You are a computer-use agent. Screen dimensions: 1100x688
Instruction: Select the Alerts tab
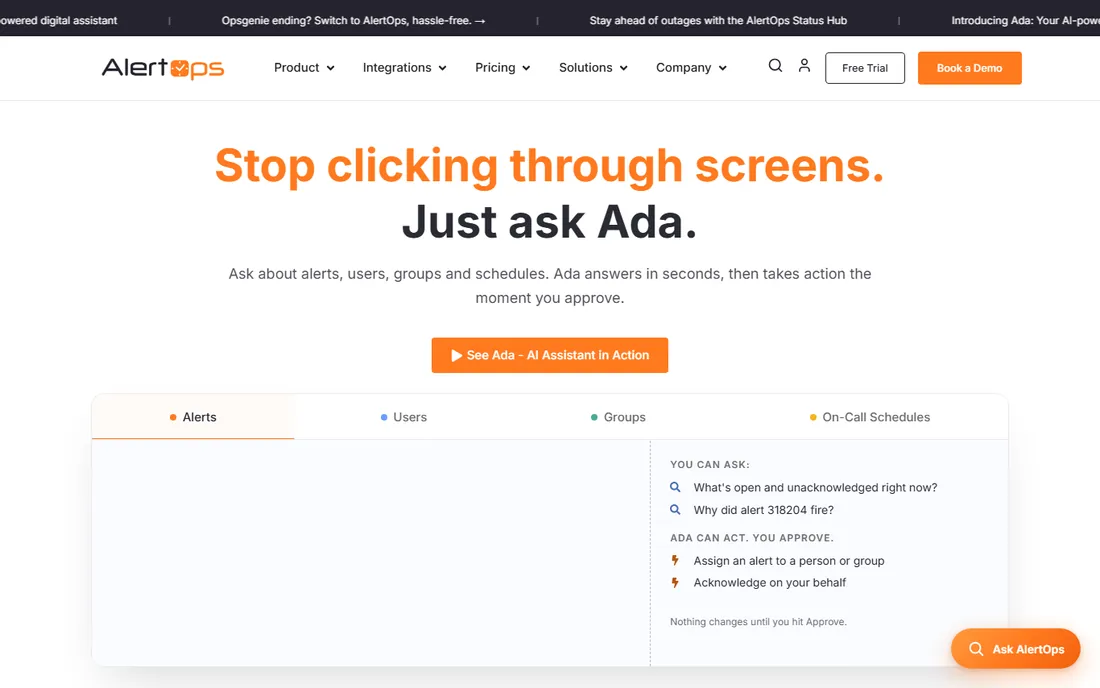pos(193,417)
